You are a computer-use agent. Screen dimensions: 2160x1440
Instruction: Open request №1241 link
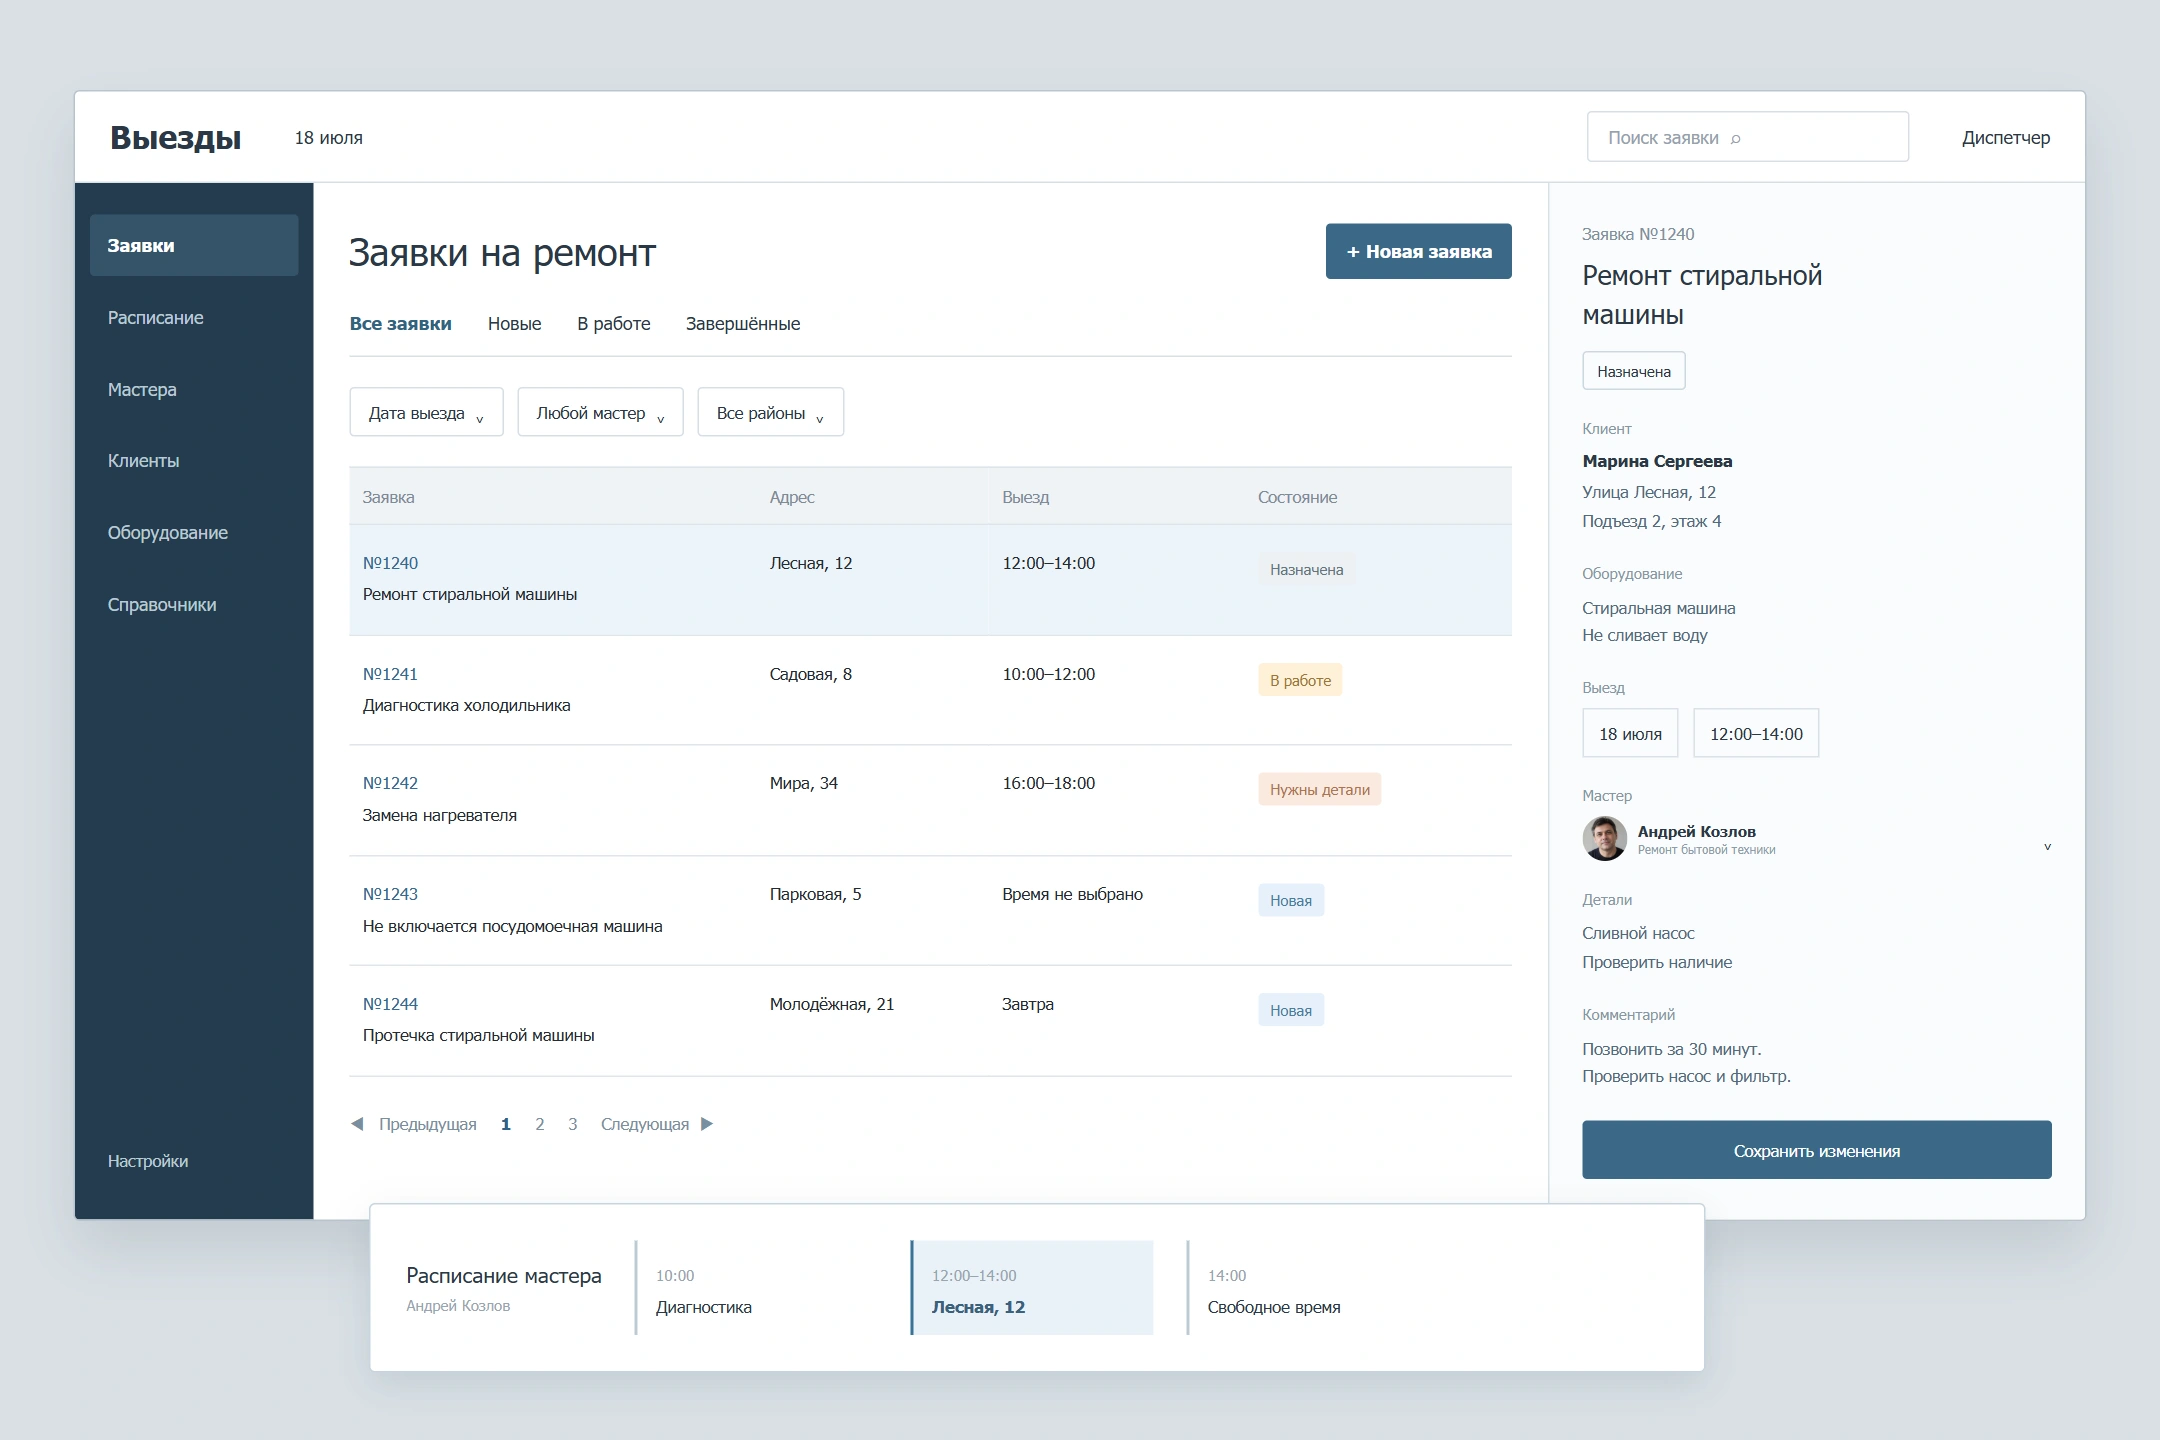(x=390, y=674)
